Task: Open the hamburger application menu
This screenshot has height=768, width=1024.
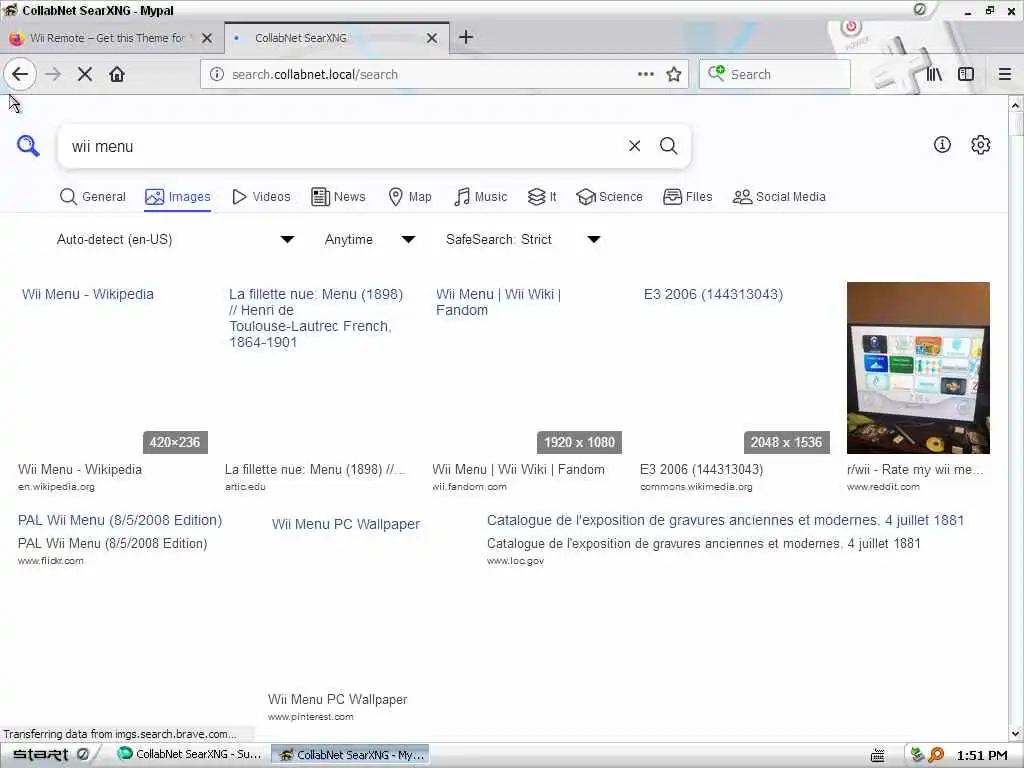Action: (x=1005, y=74)
